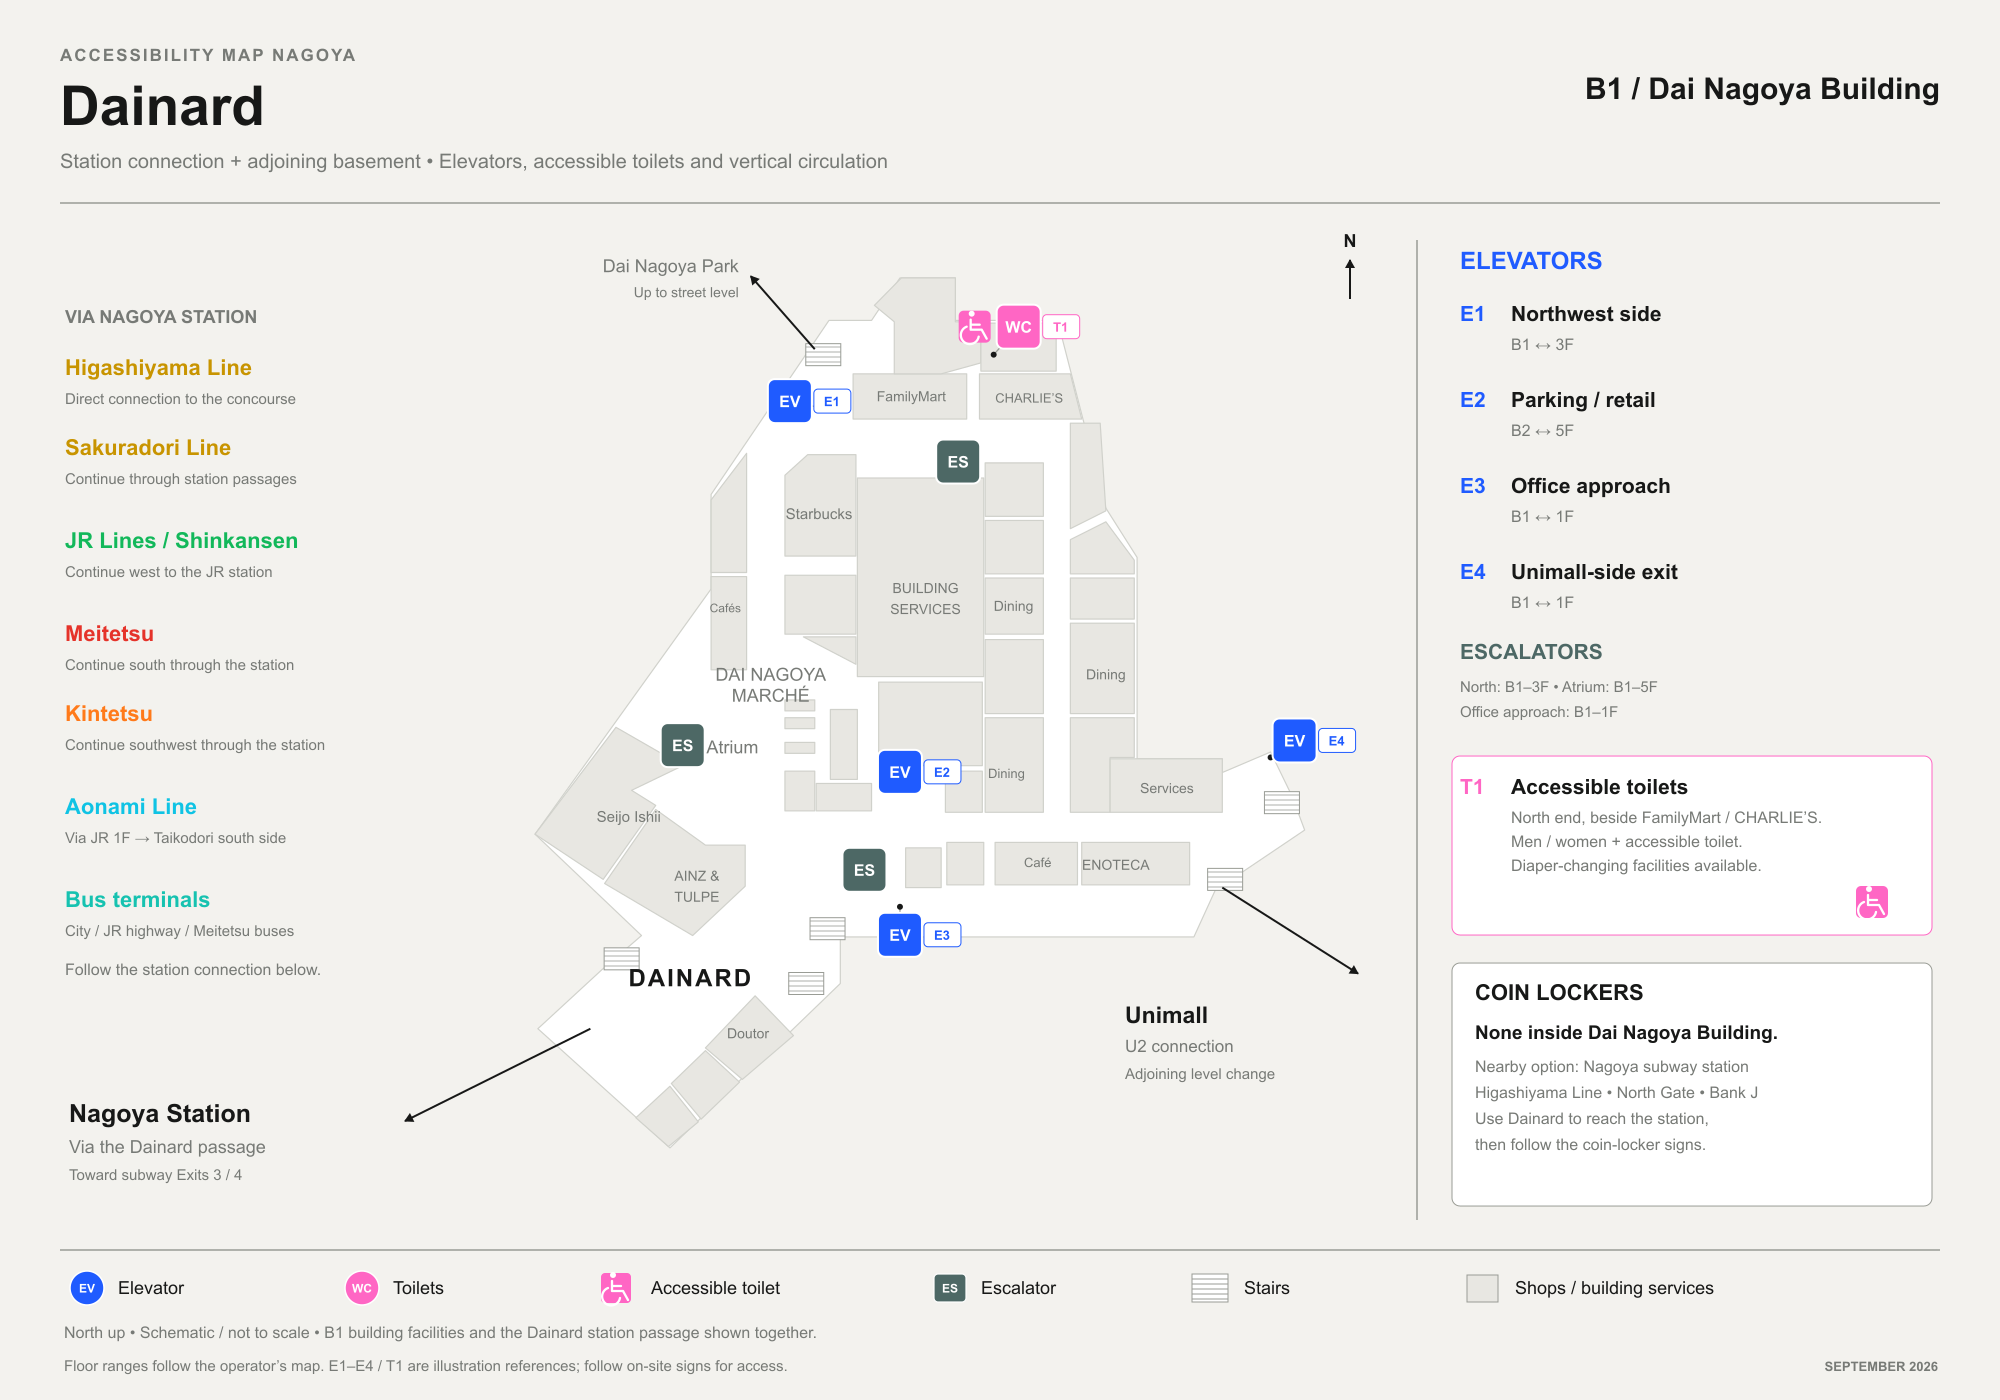The width and height of the screenshot is (2000, 1400).
Task: Click the stairs icon left of the DAINARD label
Action: pos(621,959)
